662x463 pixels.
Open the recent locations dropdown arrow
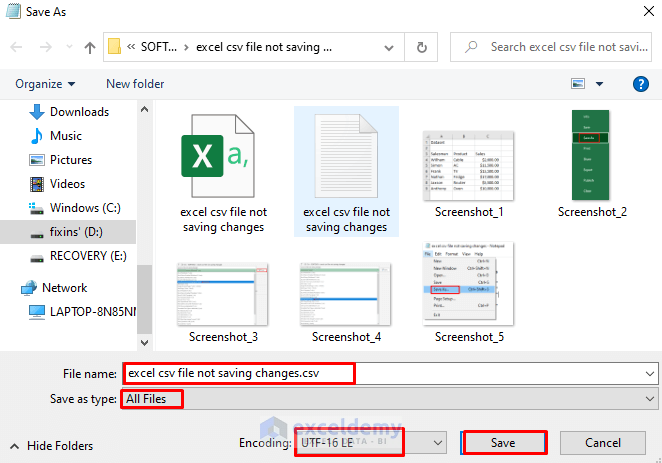click(69, 47)
